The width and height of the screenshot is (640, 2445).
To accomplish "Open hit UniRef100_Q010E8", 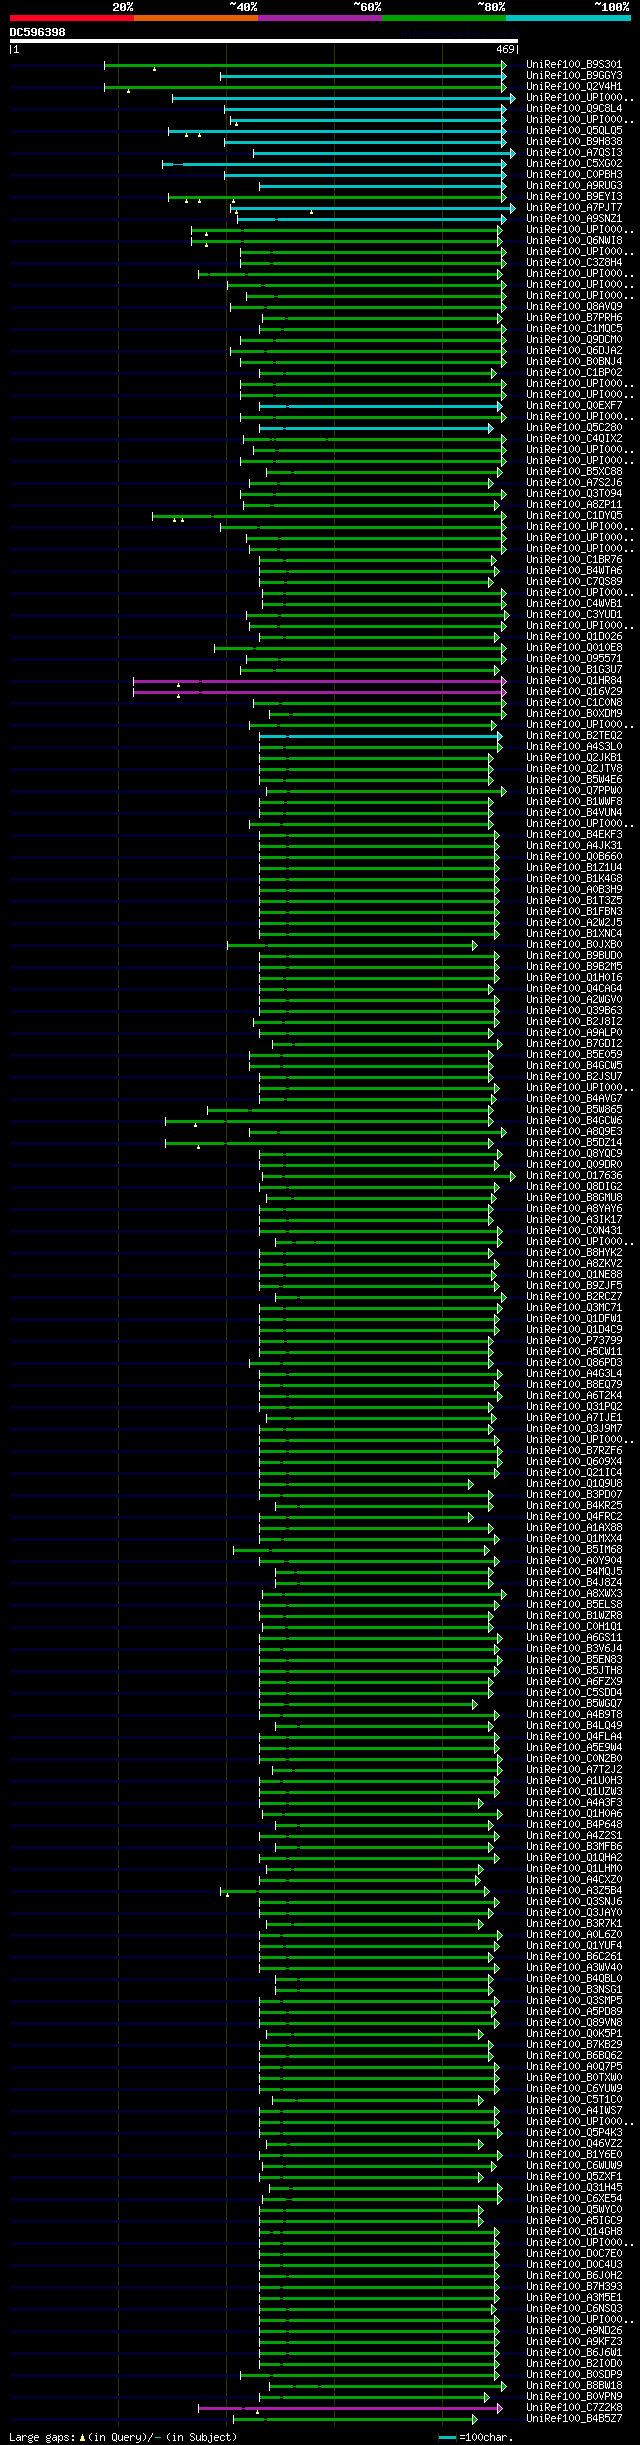I will [574, 648].
